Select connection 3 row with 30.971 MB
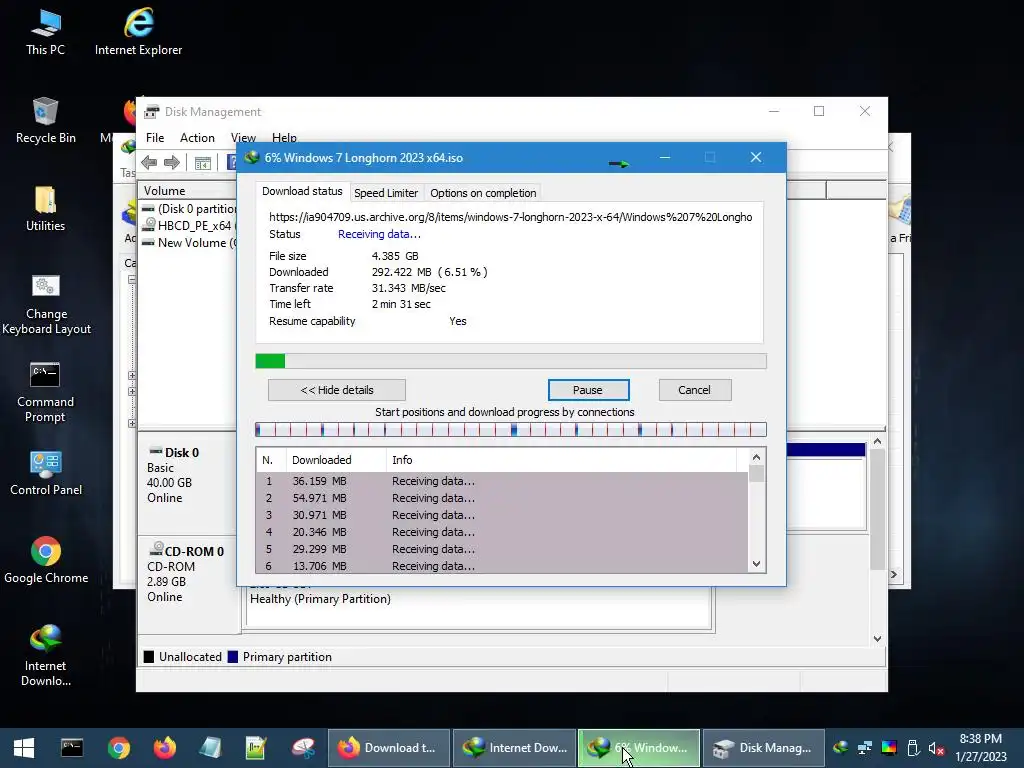1024x768 pixels. tap(502, 515)
